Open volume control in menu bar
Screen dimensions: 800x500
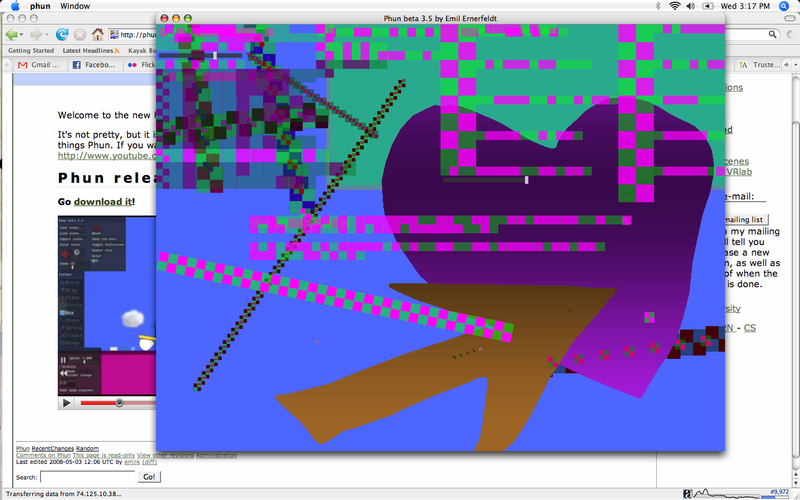[x=691, y=6]
